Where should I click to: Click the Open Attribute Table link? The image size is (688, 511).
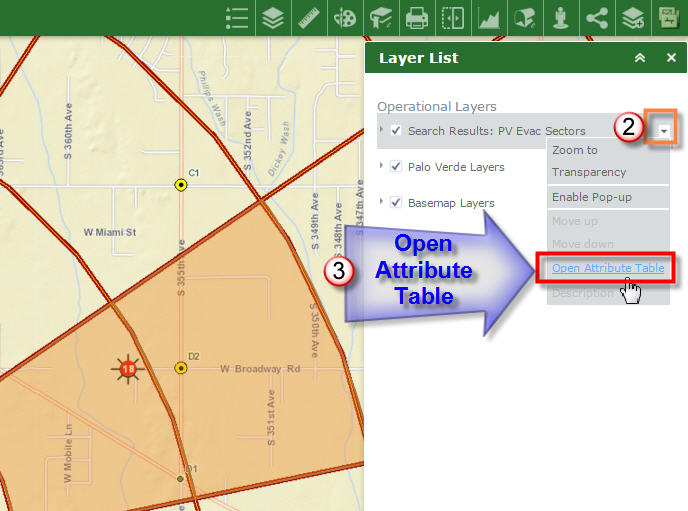coord(608,268)
